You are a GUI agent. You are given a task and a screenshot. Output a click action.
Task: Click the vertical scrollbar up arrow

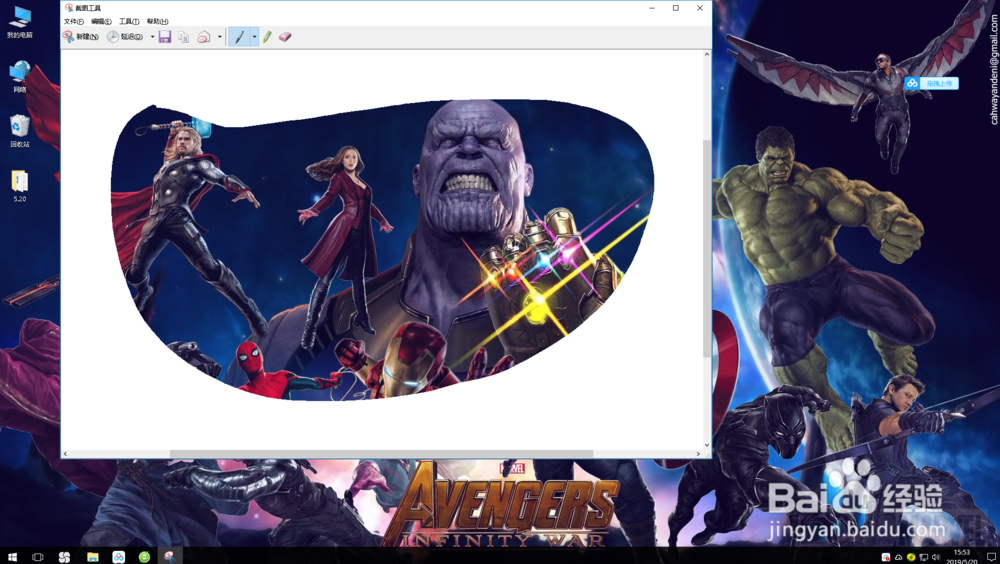(707, 55)
